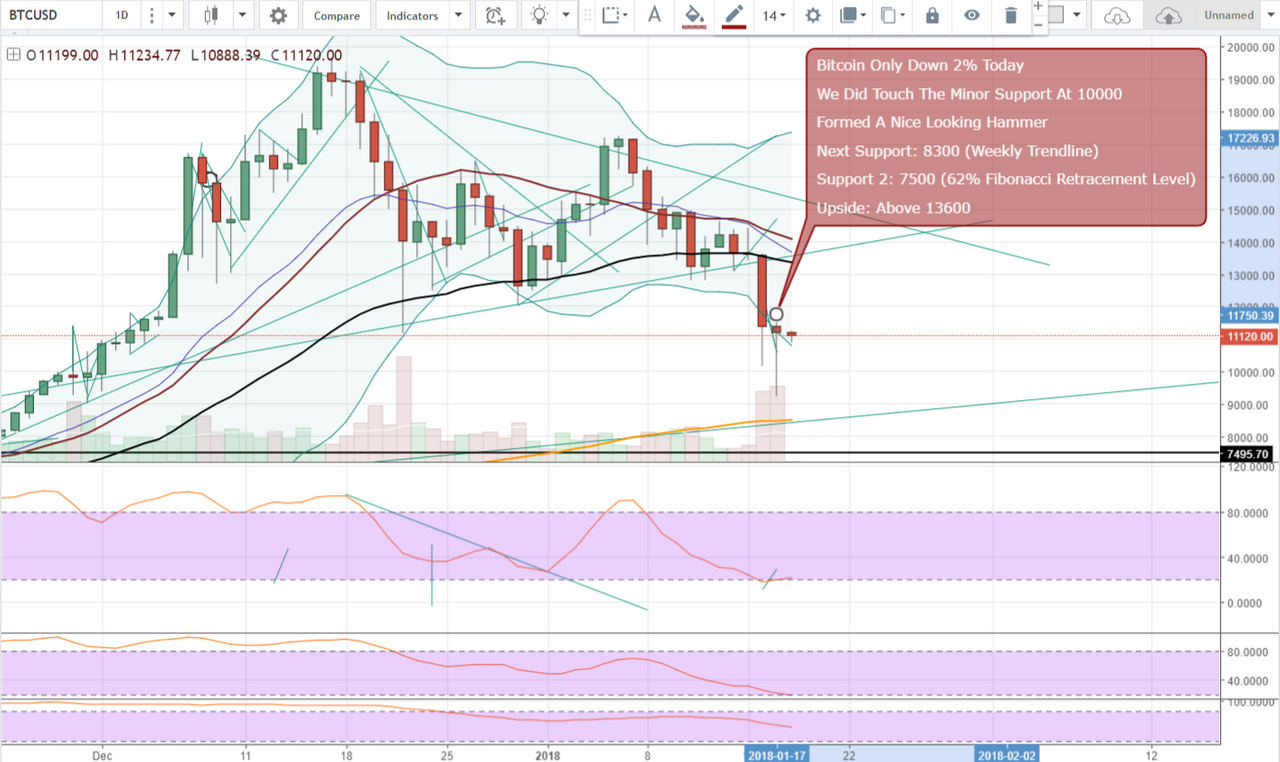
Task: Select the 1D timeframe
Action: coord(122,15)
